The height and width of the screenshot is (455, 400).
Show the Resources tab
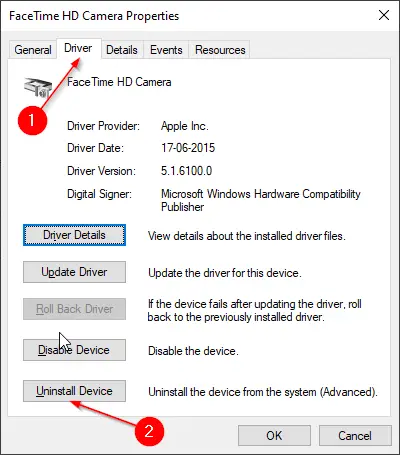click(x=220, y=50)
